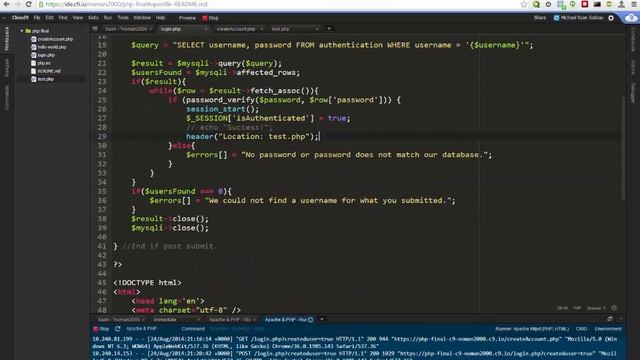The image size is (640, 360).
Task: Open the View menu
Action: point(78,18)
